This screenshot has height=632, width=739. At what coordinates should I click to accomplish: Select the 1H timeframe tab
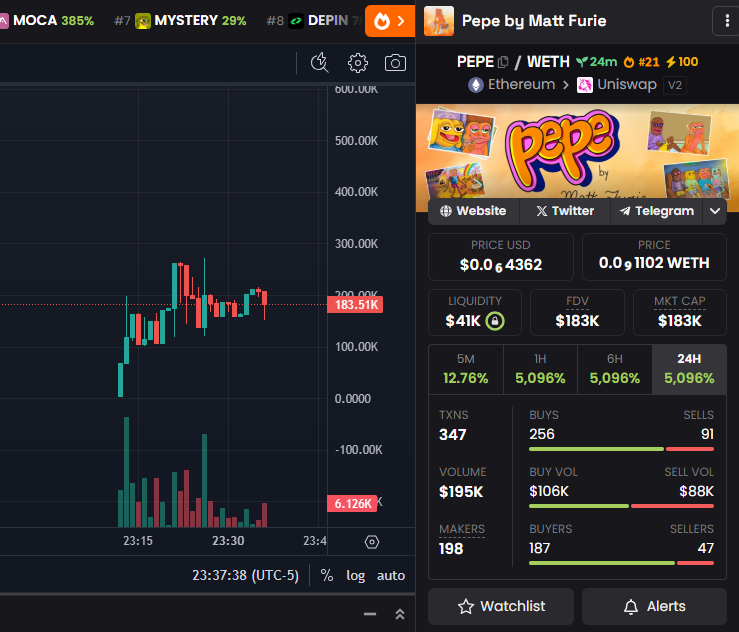[540, 369]
